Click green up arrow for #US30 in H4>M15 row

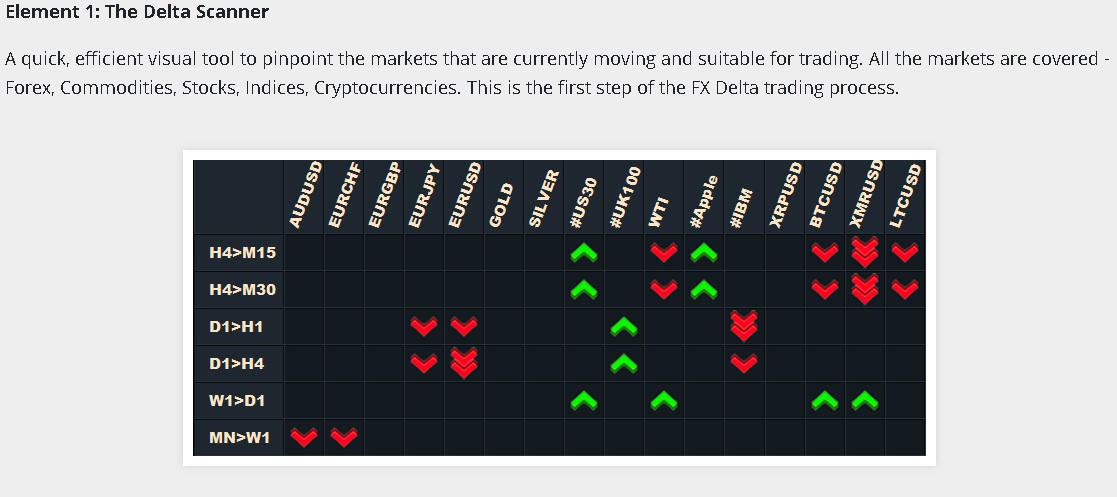point(584,253)
